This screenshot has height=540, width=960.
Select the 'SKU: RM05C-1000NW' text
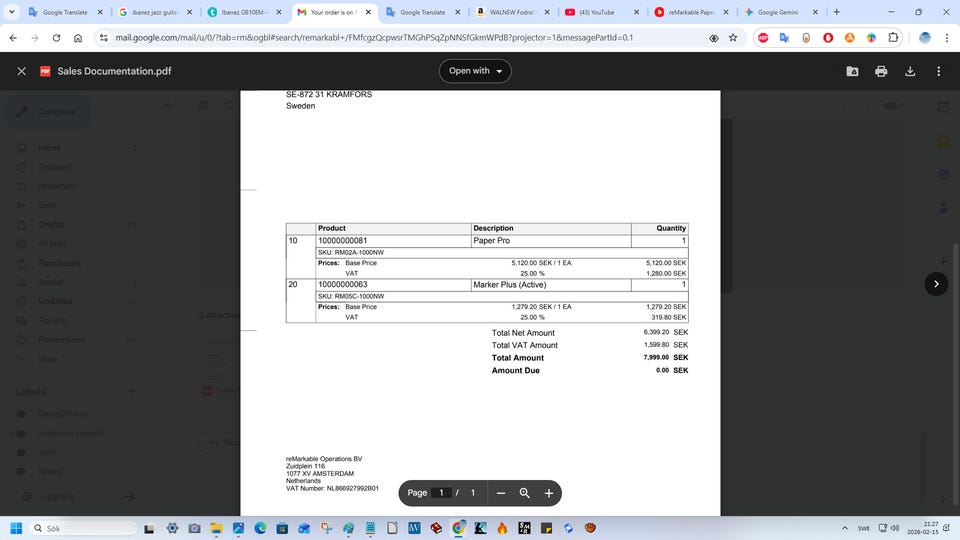351,296
